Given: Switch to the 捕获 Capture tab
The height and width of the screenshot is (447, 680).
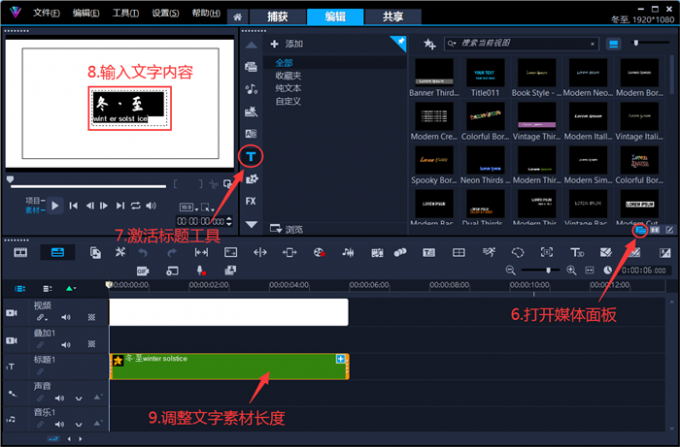Looking at the screenshot, I should 278,17.
